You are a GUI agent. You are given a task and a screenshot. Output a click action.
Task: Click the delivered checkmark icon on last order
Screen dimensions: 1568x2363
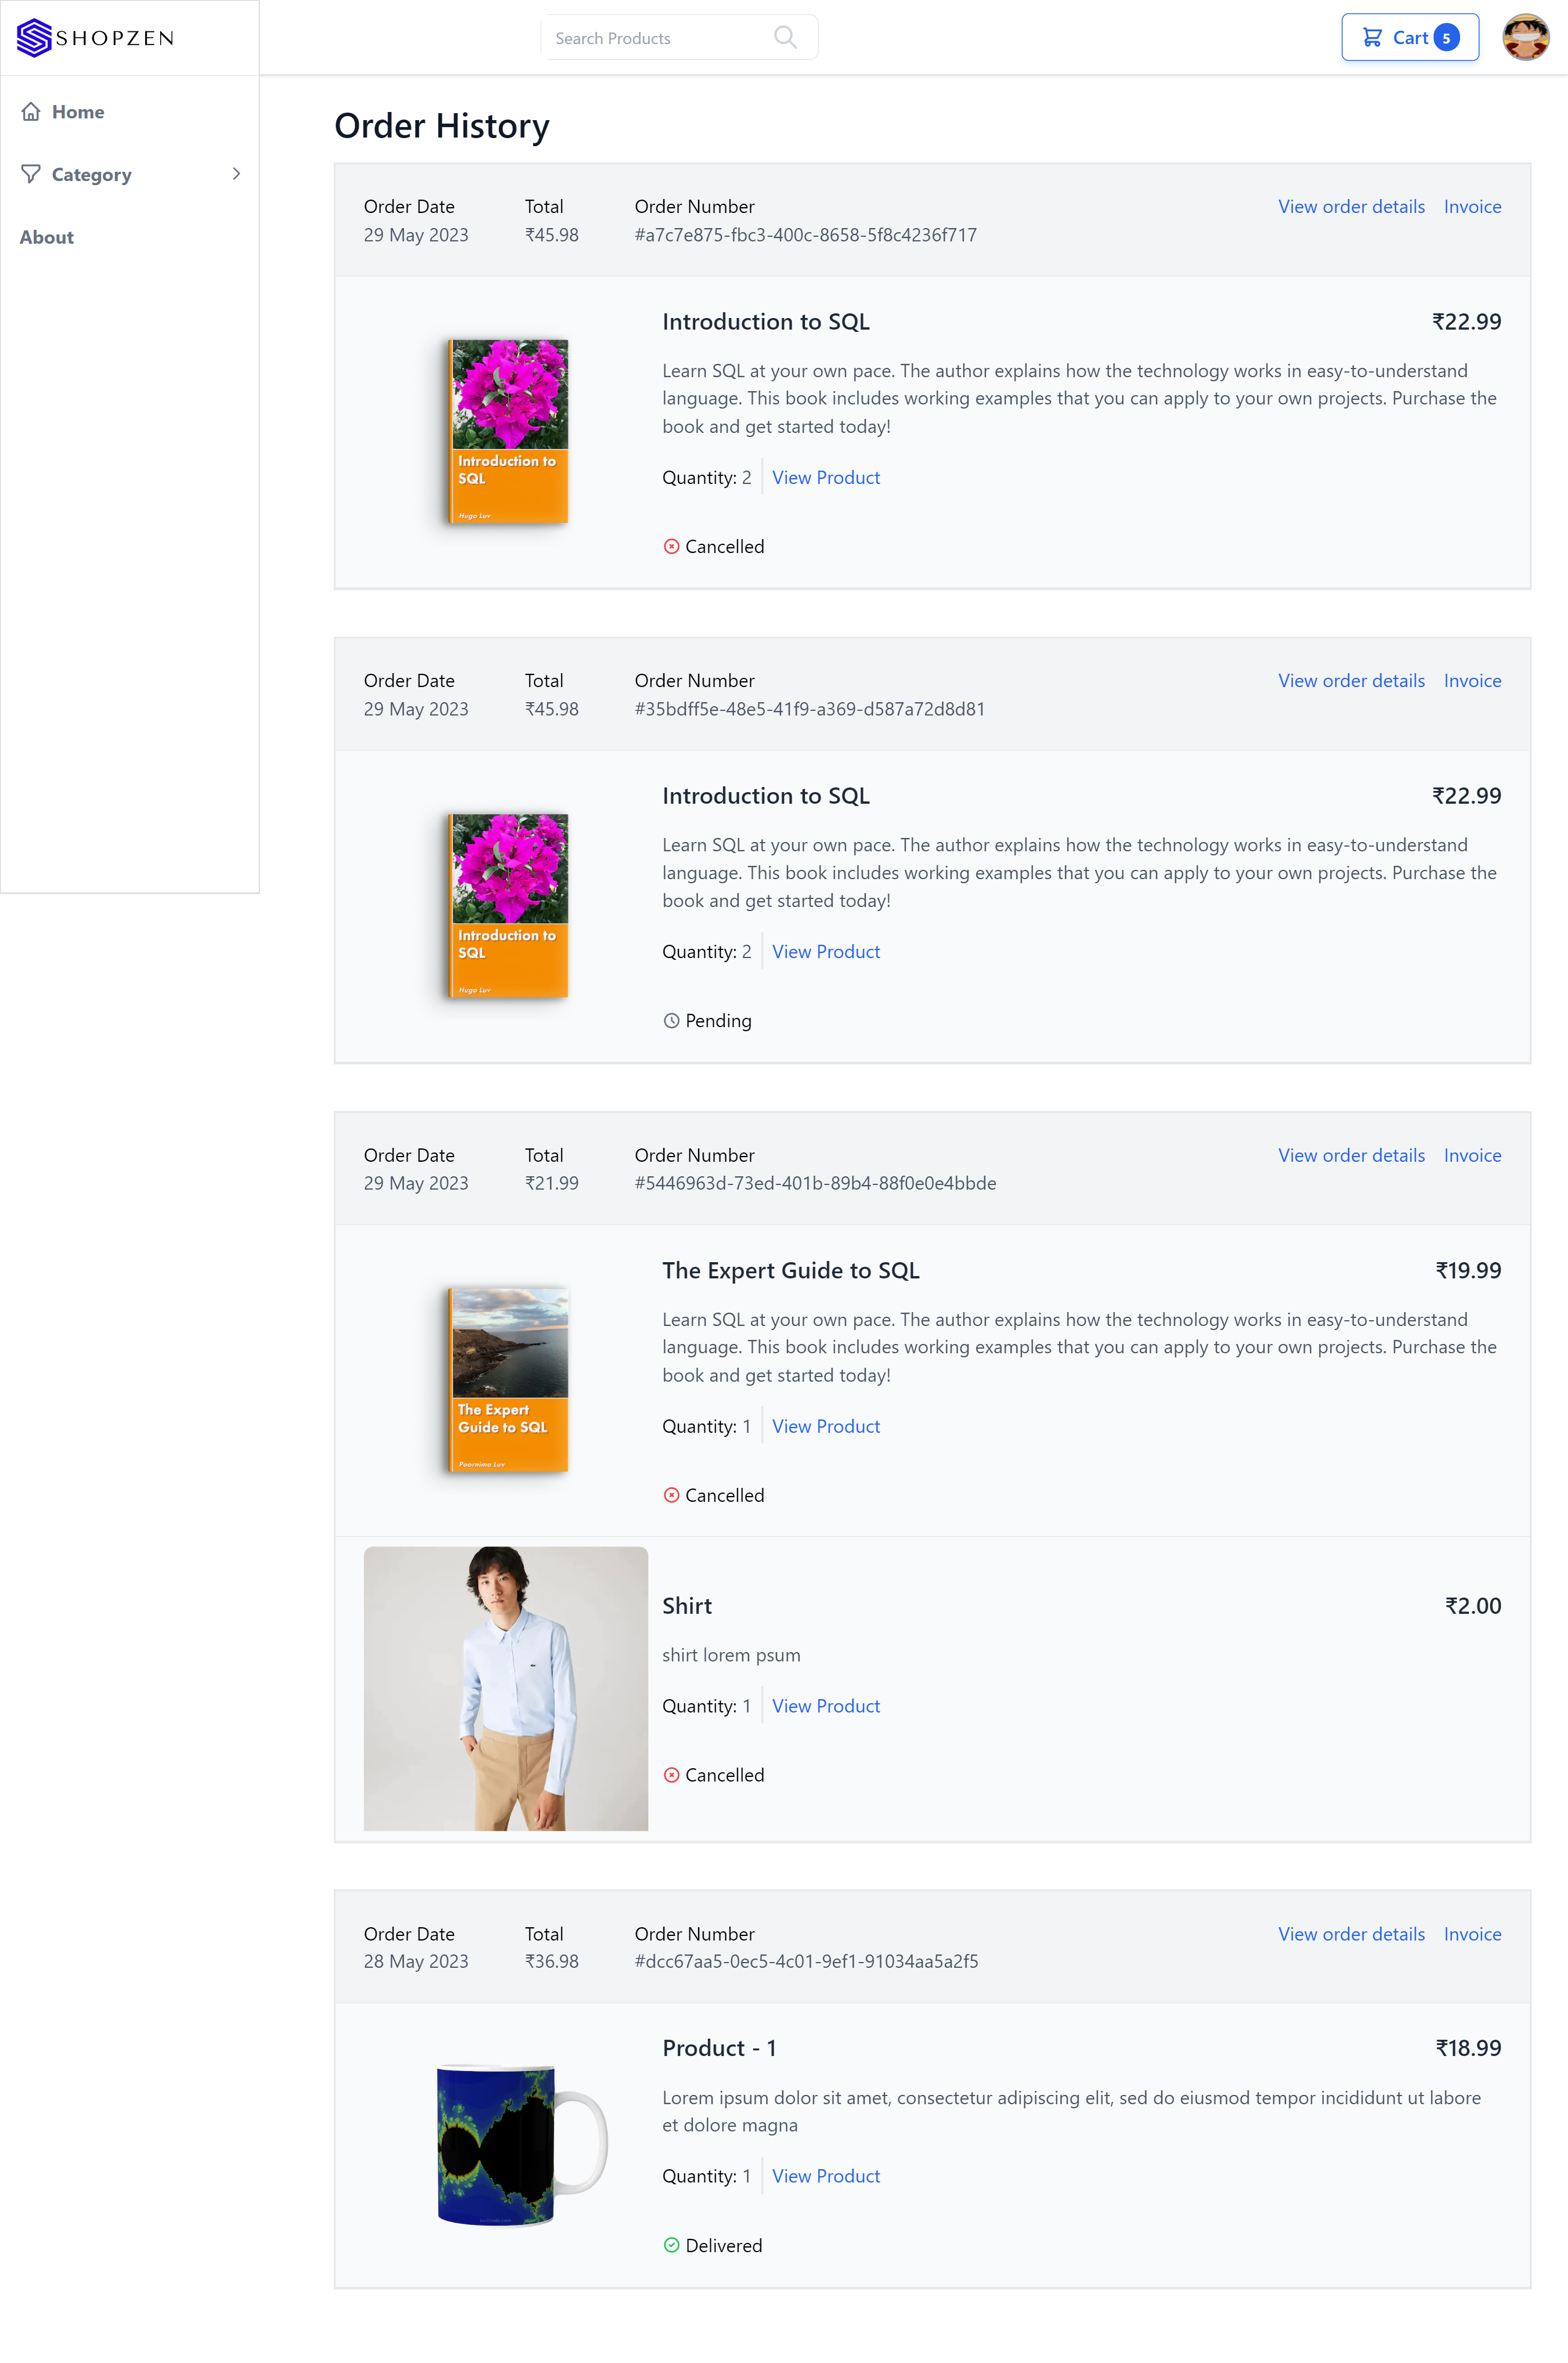(671, 2245)
